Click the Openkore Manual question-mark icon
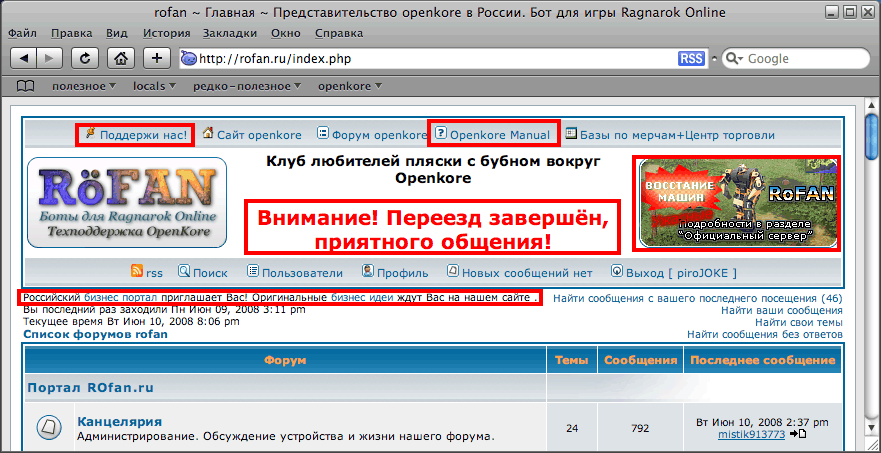This screenshot has width=881, height=453. click(x=441, y=133)
